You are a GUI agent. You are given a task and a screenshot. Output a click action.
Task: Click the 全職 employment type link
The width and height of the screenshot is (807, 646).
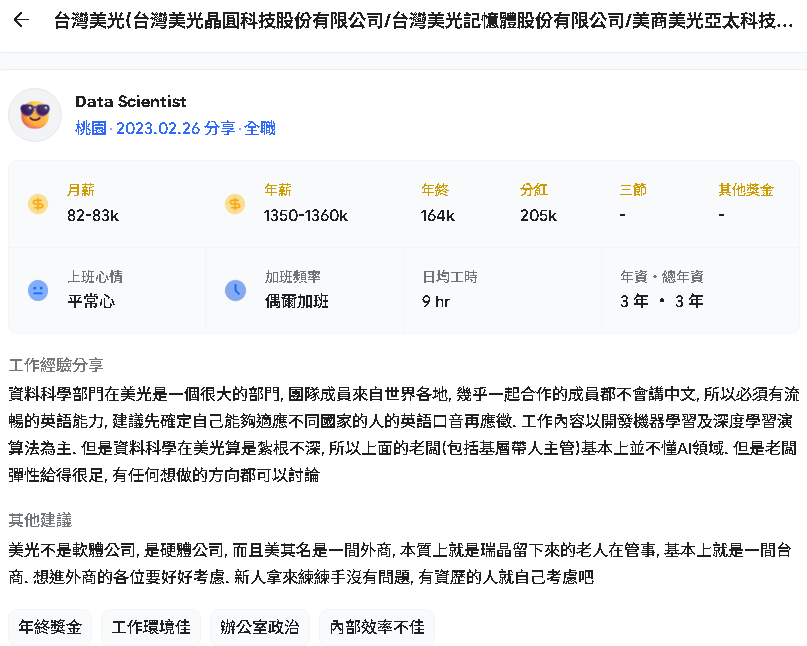point(259,128)
